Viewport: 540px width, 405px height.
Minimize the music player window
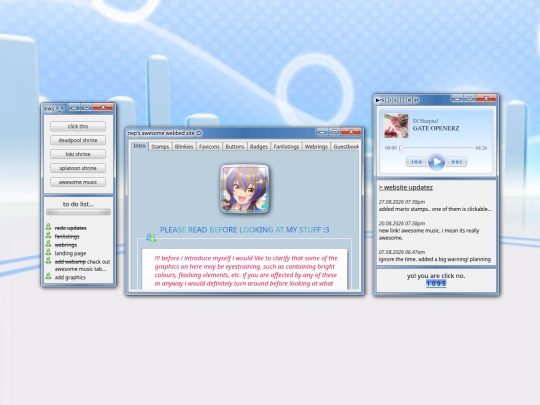click(x=457, y=98)
